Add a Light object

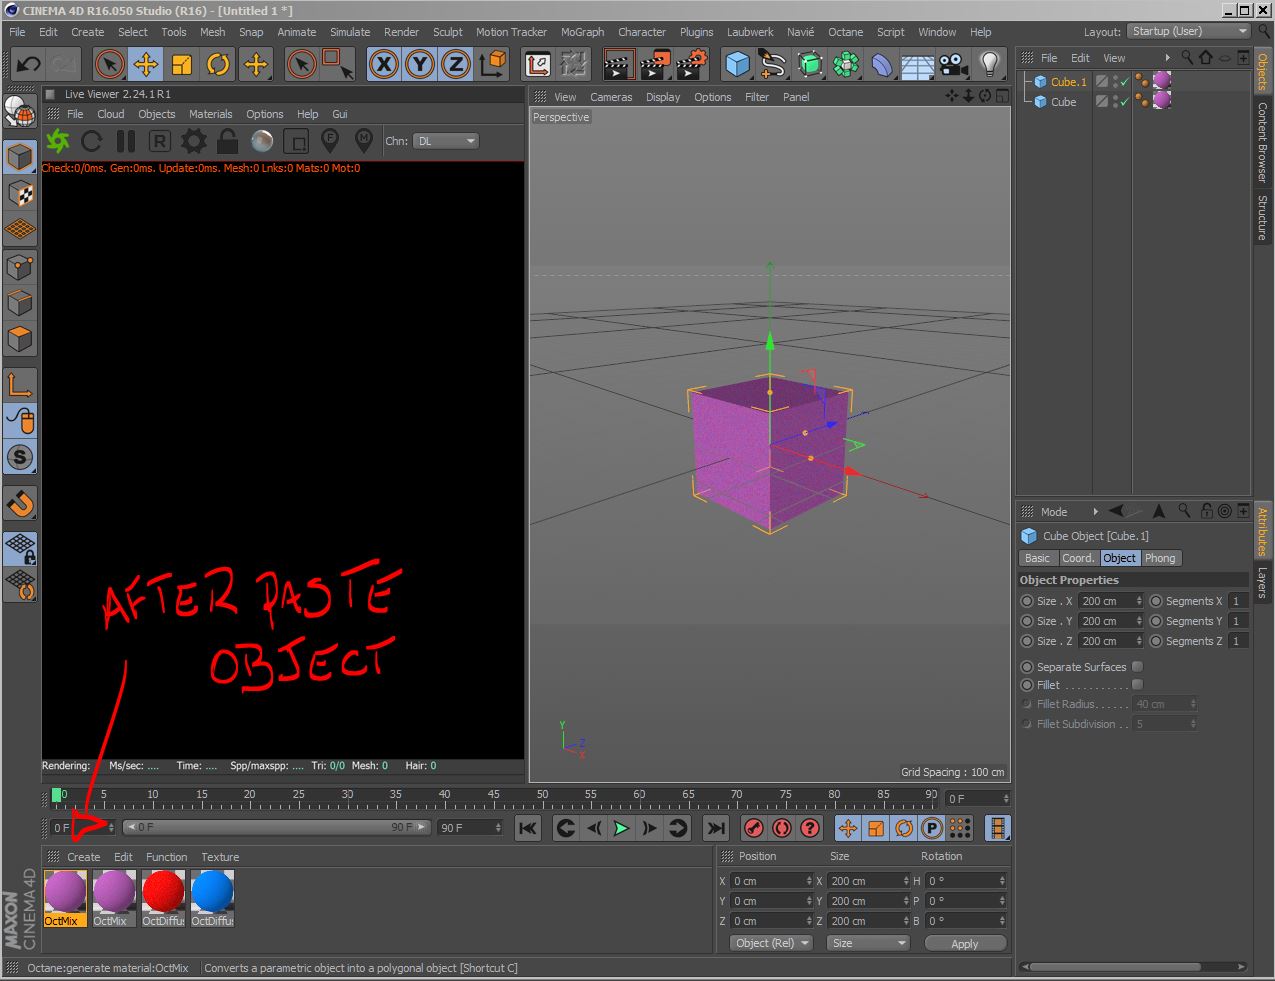coord(990,65)
